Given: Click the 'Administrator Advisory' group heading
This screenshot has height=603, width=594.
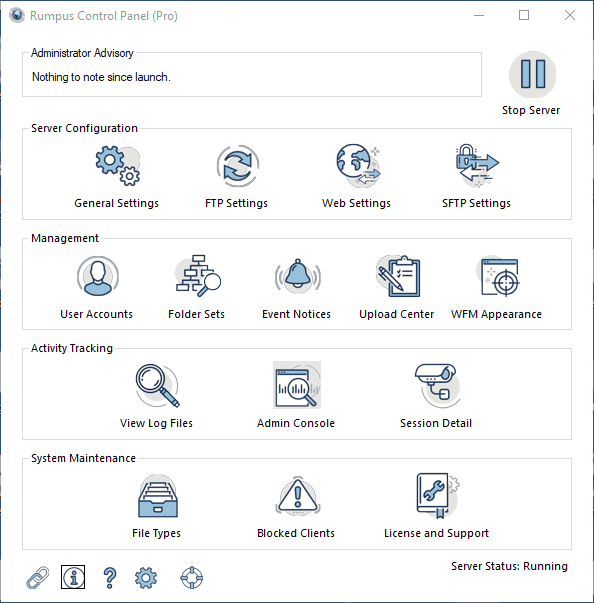Looking at the screenshot, I should point(82,53).
